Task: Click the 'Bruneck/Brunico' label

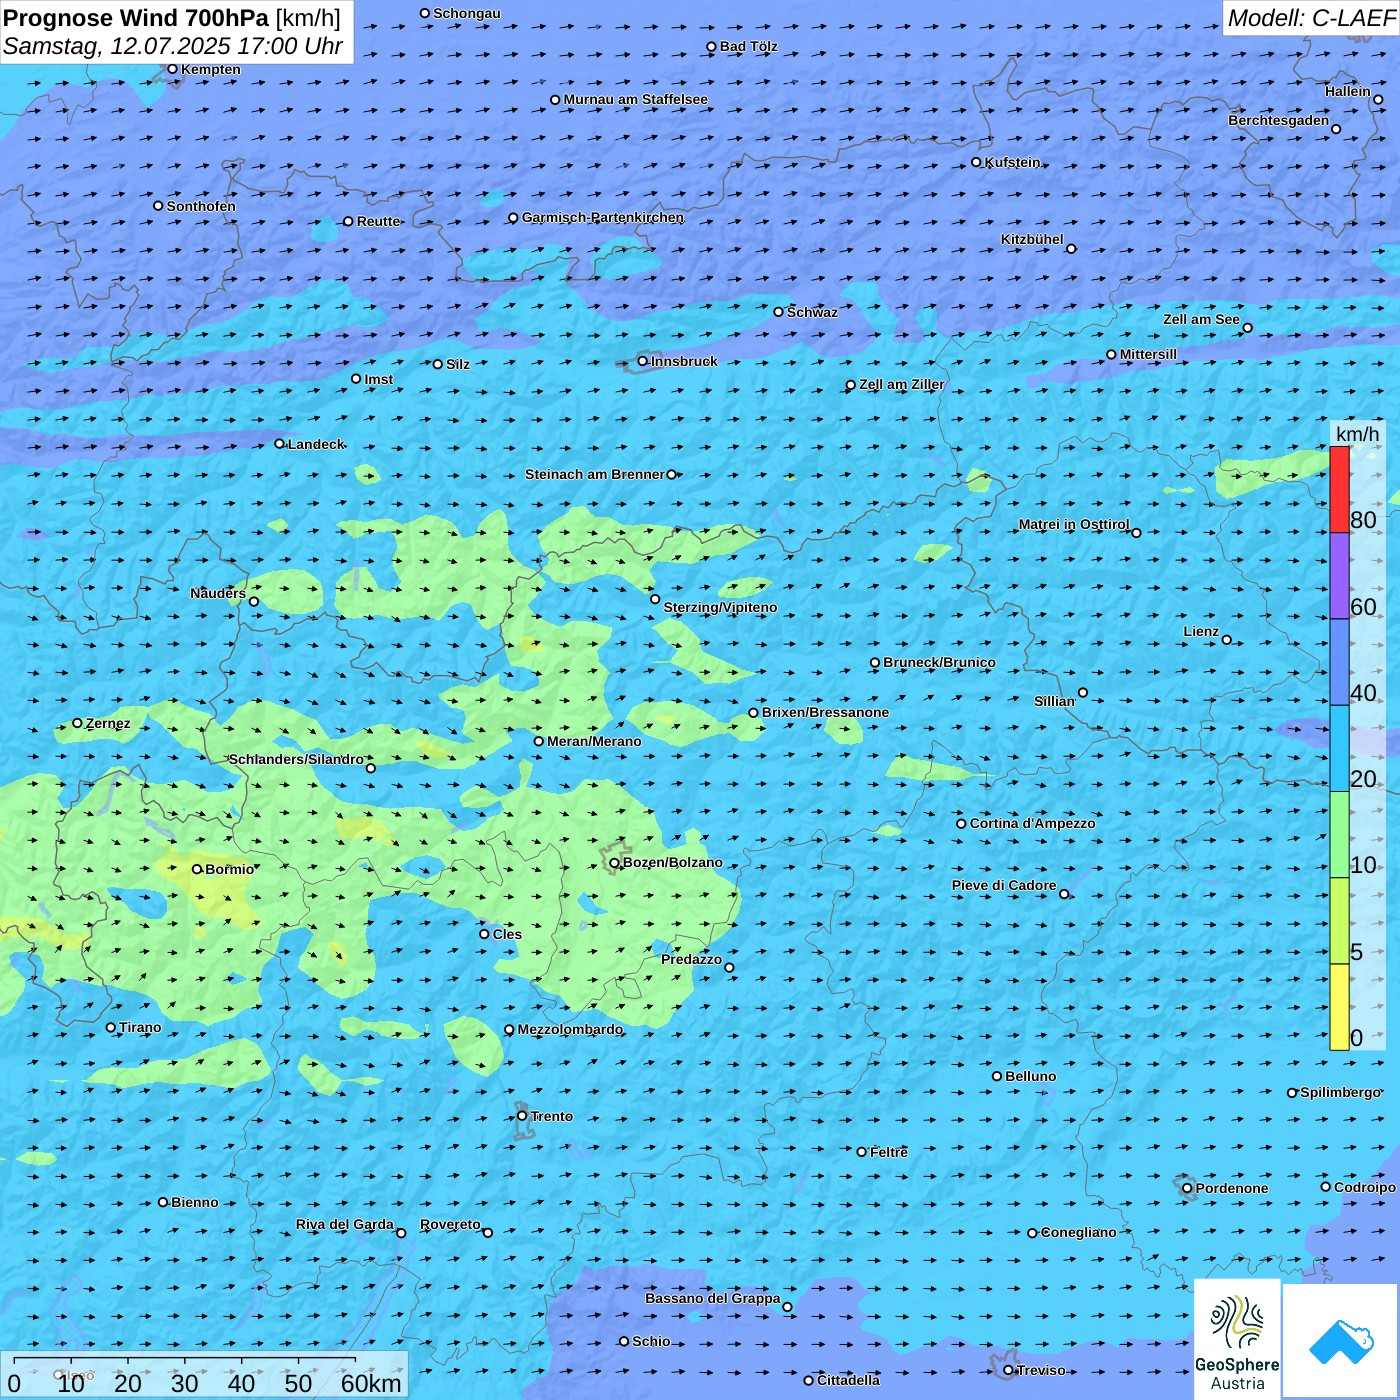Action: [939, 662]
